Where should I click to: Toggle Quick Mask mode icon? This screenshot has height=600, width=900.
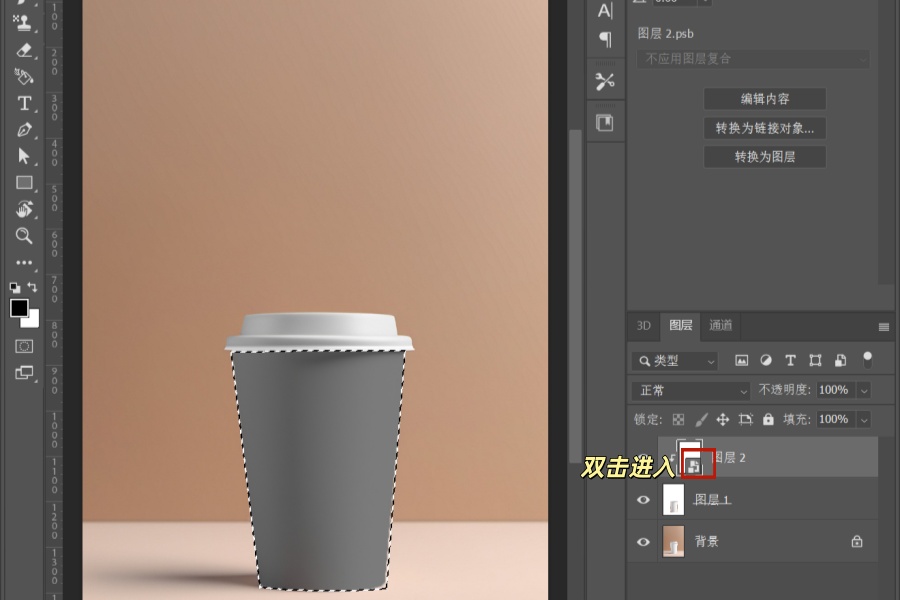(x=24, y=346)
